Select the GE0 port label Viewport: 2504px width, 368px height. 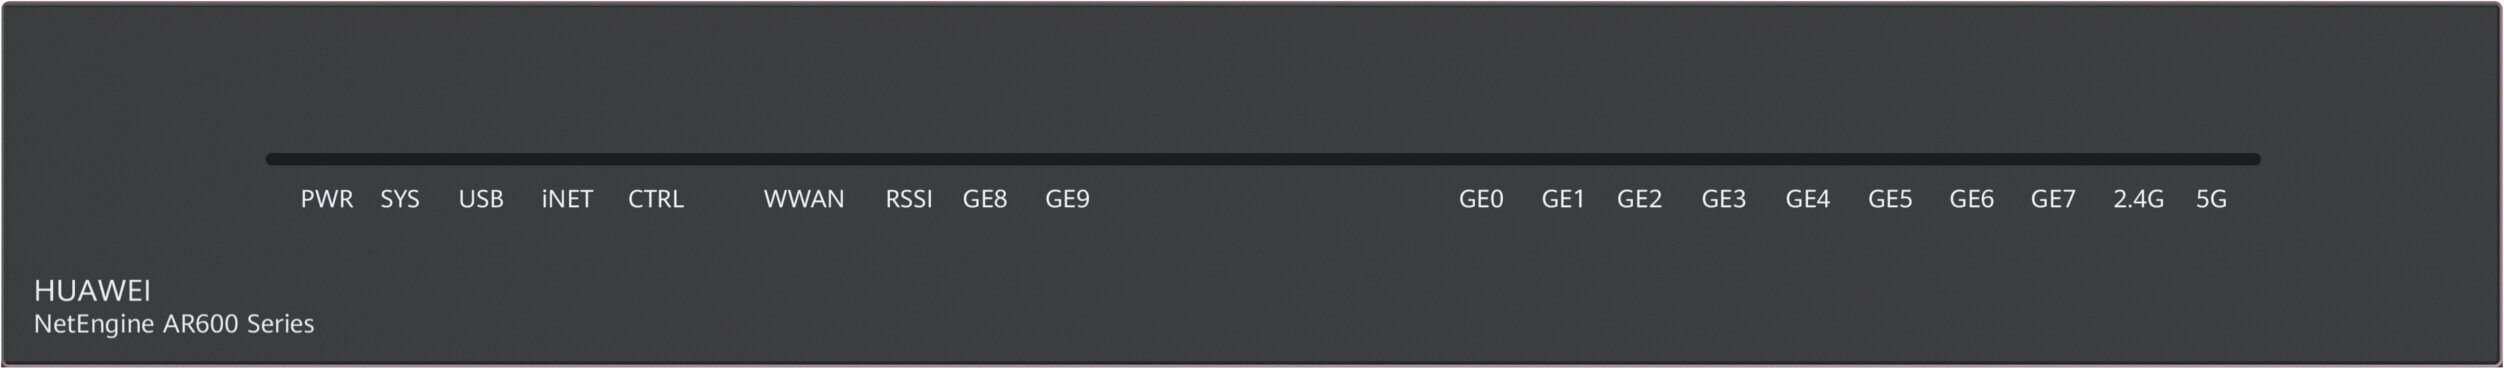tap(1481, 199)
